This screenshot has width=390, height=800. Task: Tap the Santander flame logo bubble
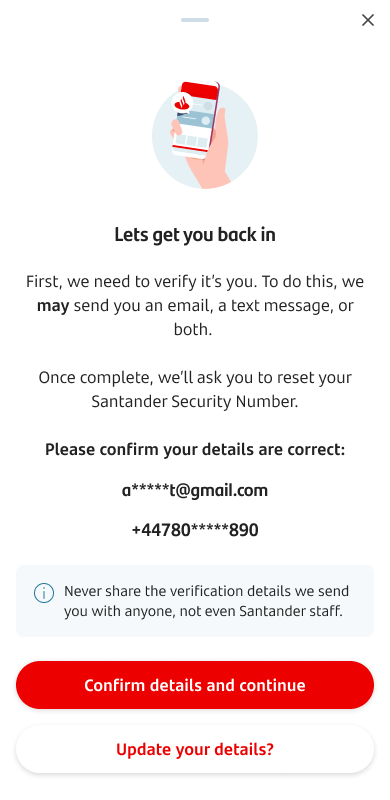[x=181, y=104]
